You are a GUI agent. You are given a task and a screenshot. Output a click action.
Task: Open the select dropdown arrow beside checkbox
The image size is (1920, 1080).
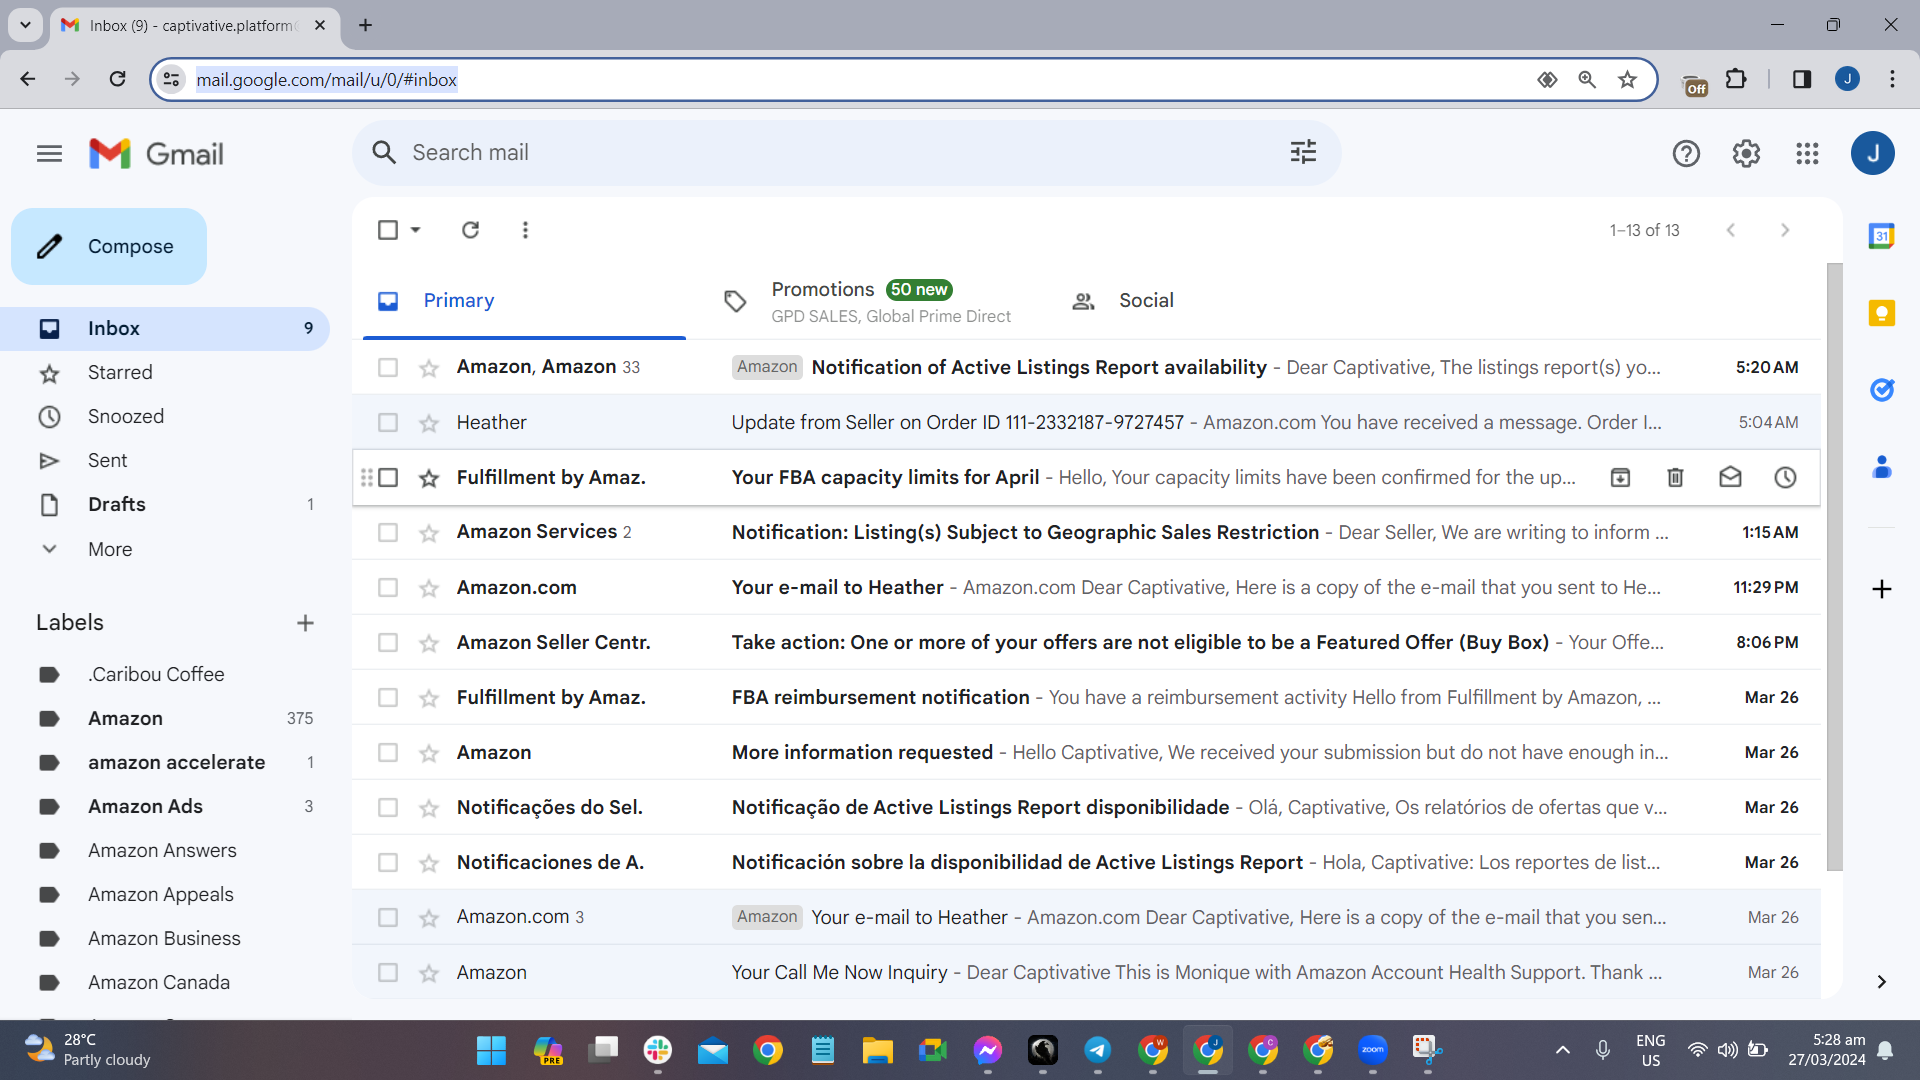[416, 230]
